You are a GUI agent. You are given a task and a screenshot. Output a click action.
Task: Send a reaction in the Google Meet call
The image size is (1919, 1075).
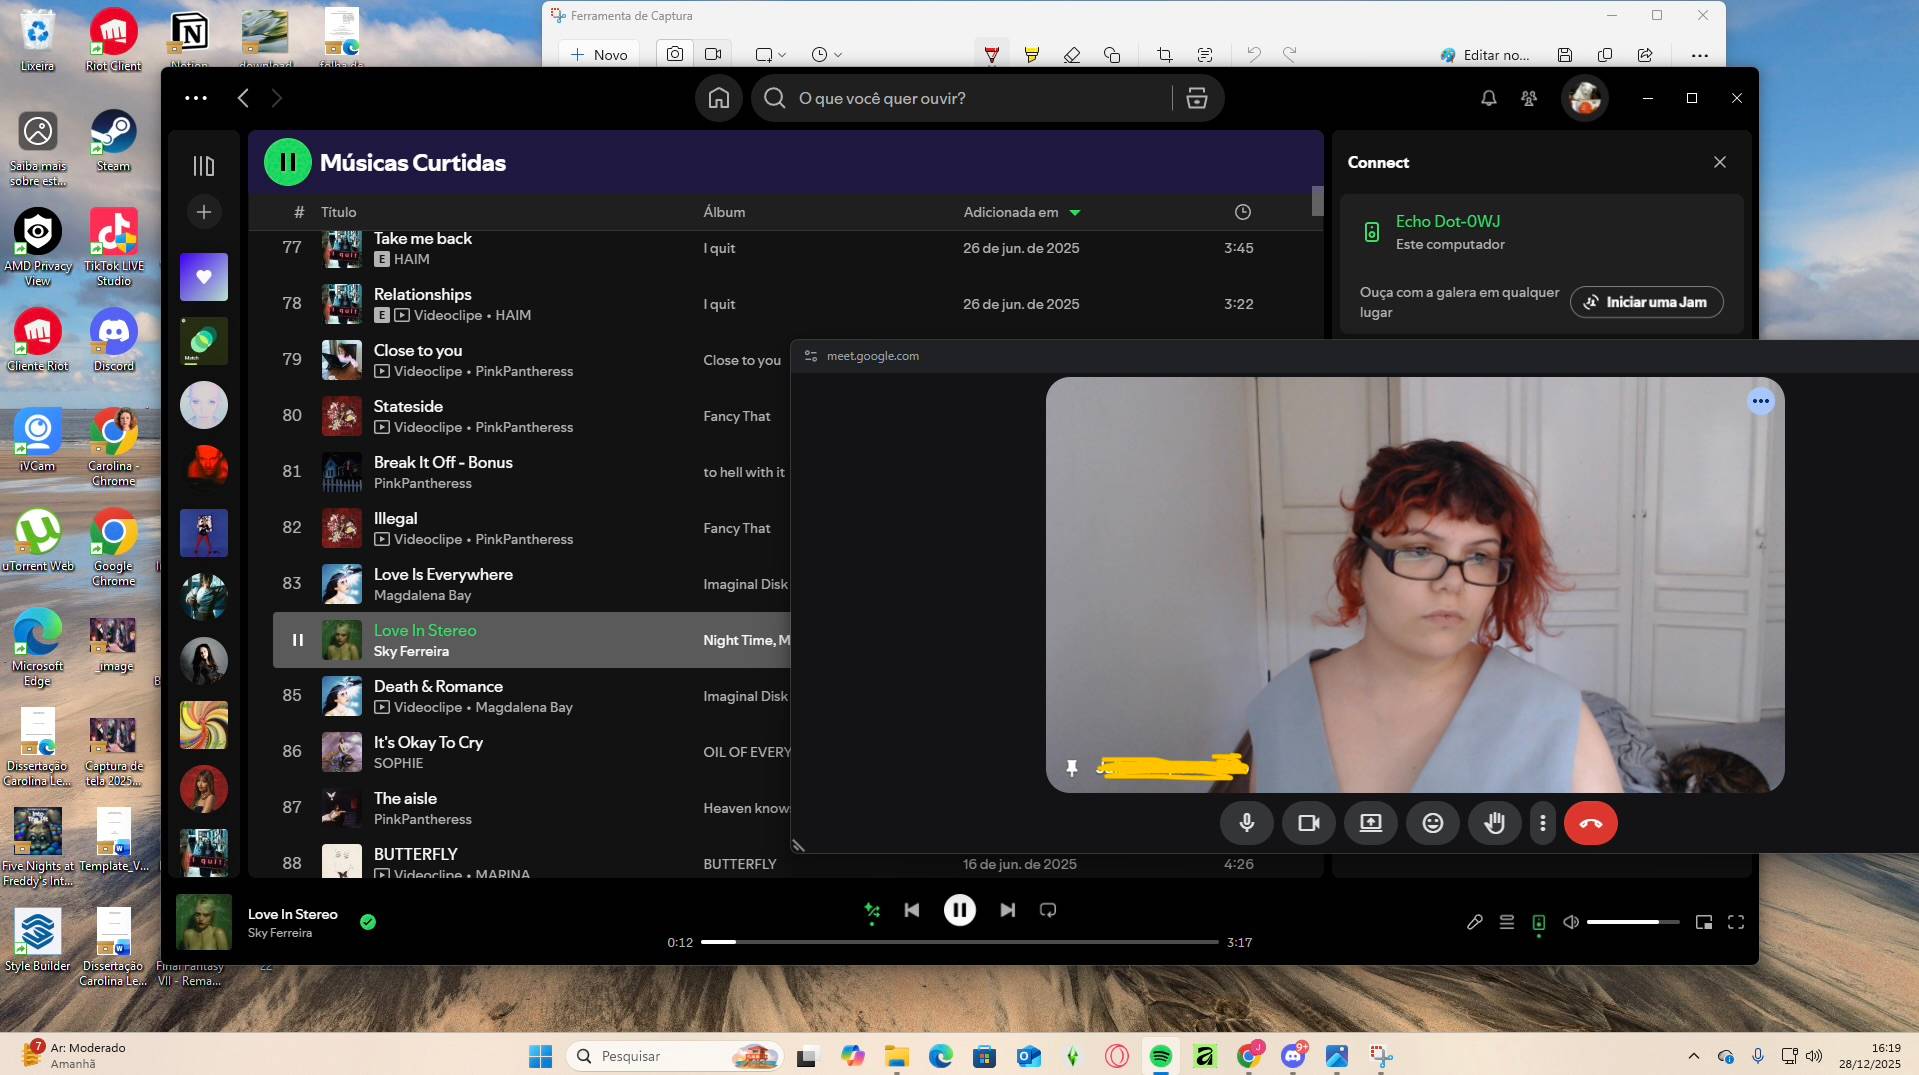point(1433,823)
